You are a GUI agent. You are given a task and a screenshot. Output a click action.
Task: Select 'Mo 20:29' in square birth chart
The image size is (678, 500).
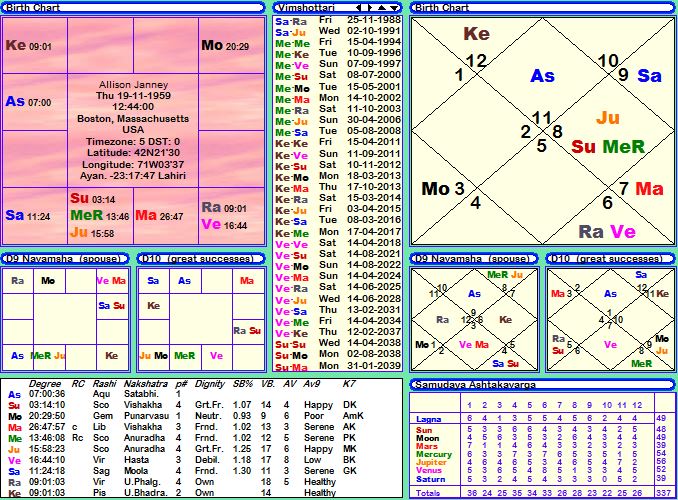tap(225, 45)
